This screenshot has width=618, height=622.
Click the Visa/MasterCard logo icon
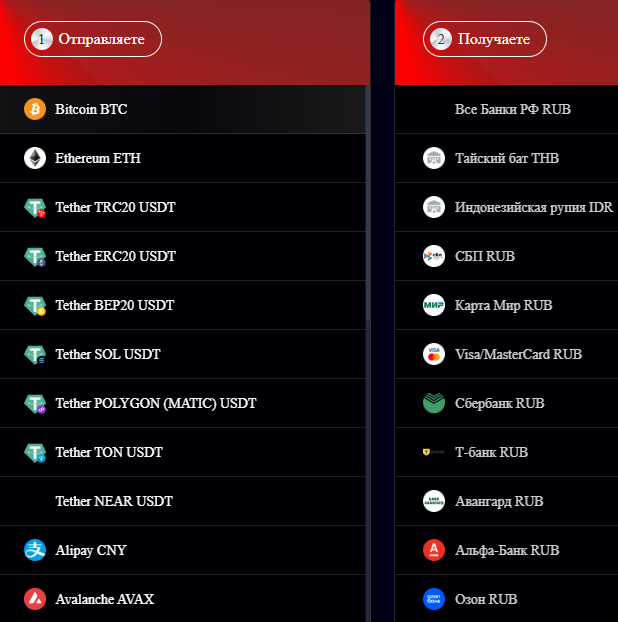(x=434, y=354)
